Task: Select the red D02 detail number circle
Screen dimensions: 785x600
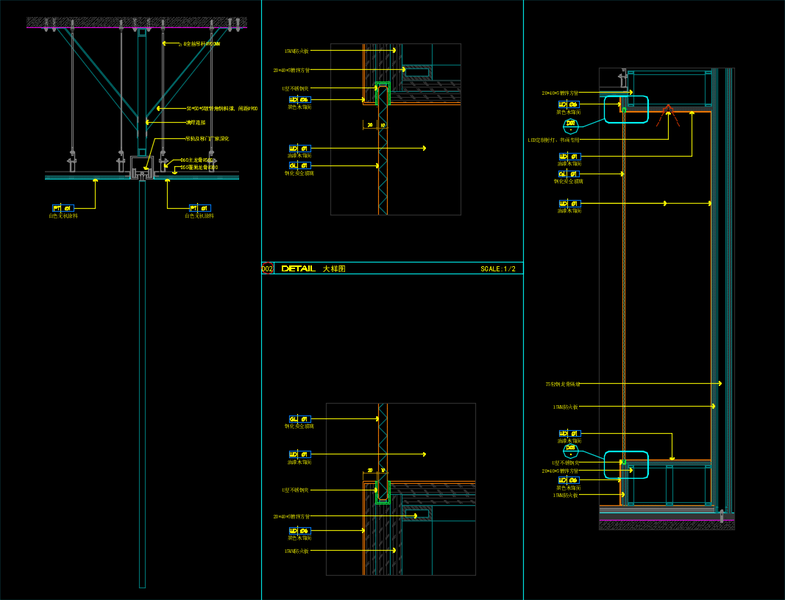Action: pyautogui.click(x=267, y=269)
